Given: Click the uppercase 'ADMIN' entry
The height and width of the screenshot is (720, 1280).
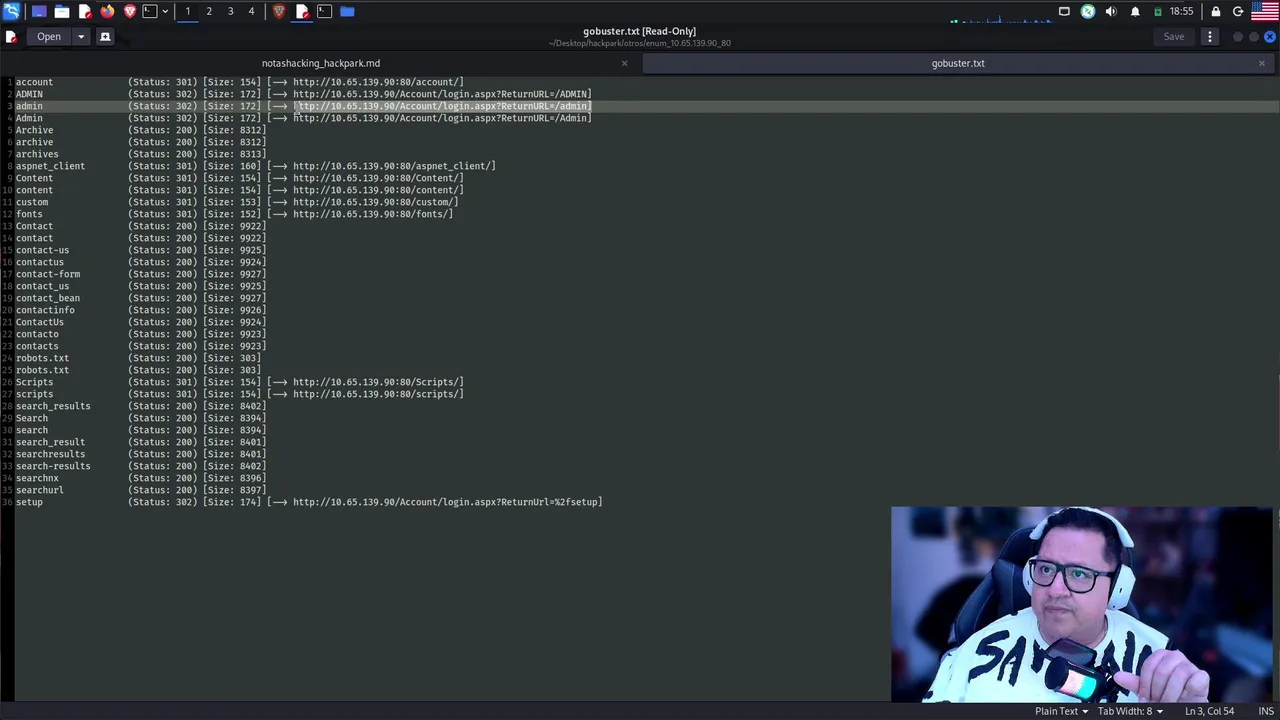Looking at the screenshot, I should pyautogui.click(x=29, y=94).
